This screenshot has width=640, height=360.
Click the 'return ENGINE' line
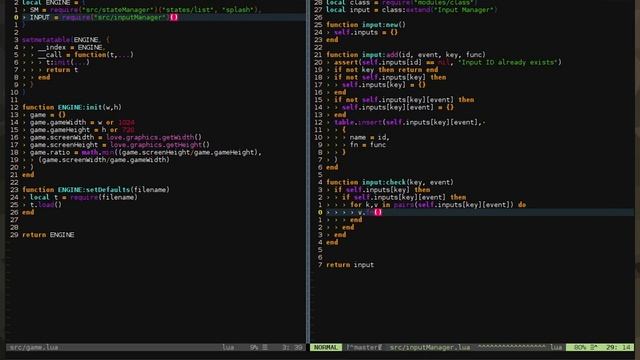click(48, 235)
